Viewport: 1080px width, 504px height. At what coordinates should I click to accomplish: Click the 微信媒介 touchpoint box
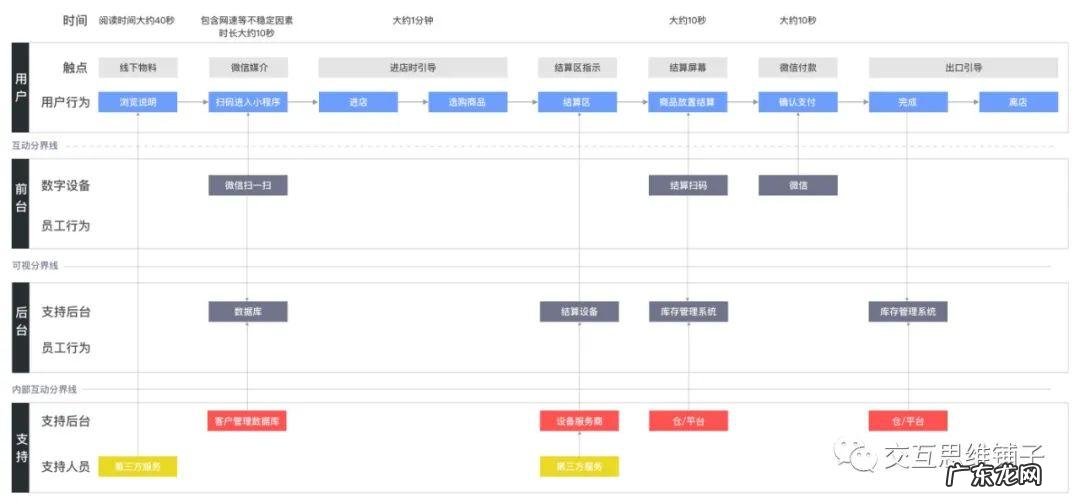[x=248, y=68]
